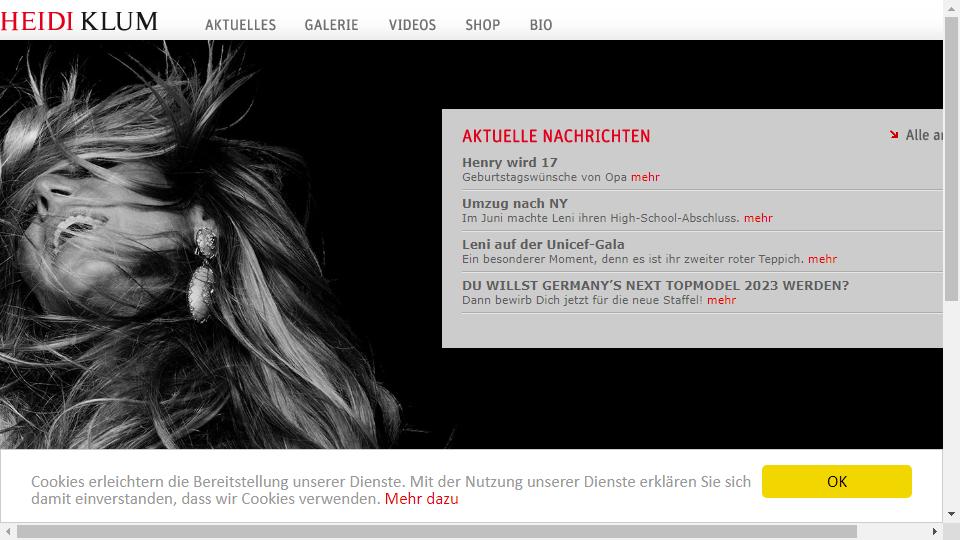
Task: Open the Shop page
Action: (x=482, y=25)
